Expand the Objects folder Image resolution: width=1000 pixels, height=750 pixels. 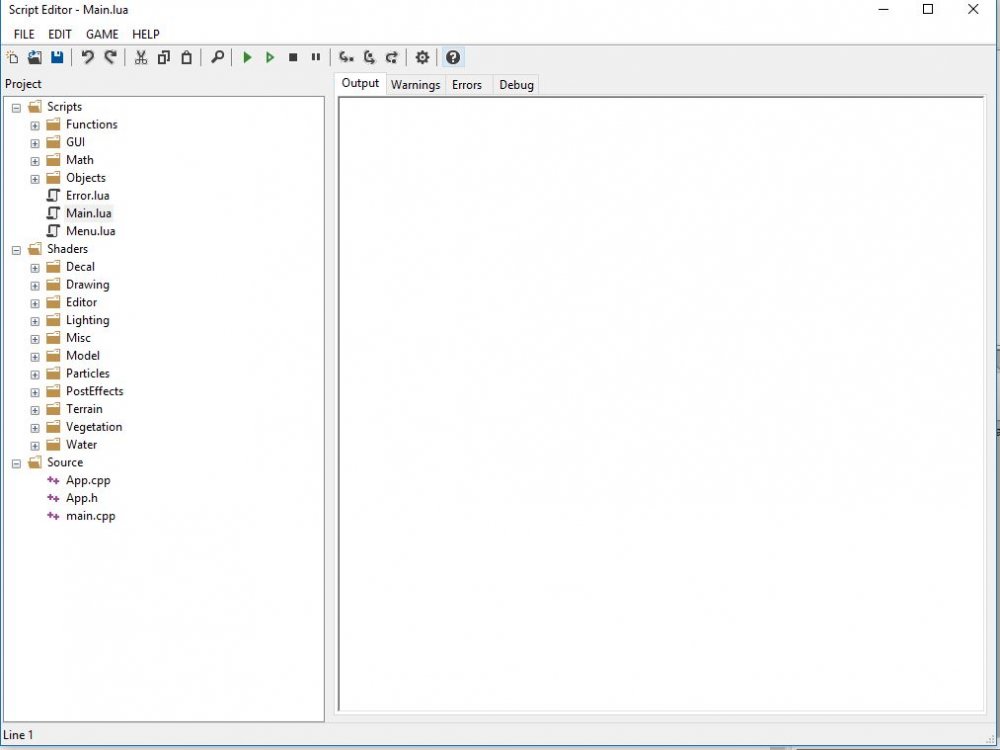(35, 179)
